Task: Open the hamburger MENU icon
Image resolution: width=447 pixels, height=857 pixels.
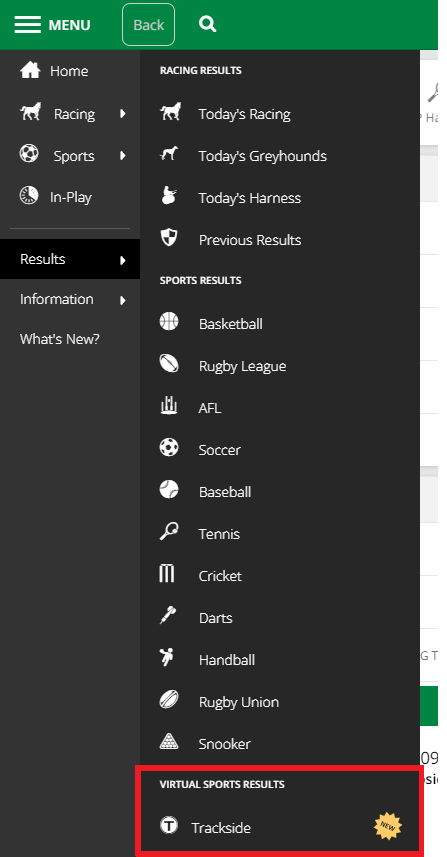Action: [x=27, y=25]
